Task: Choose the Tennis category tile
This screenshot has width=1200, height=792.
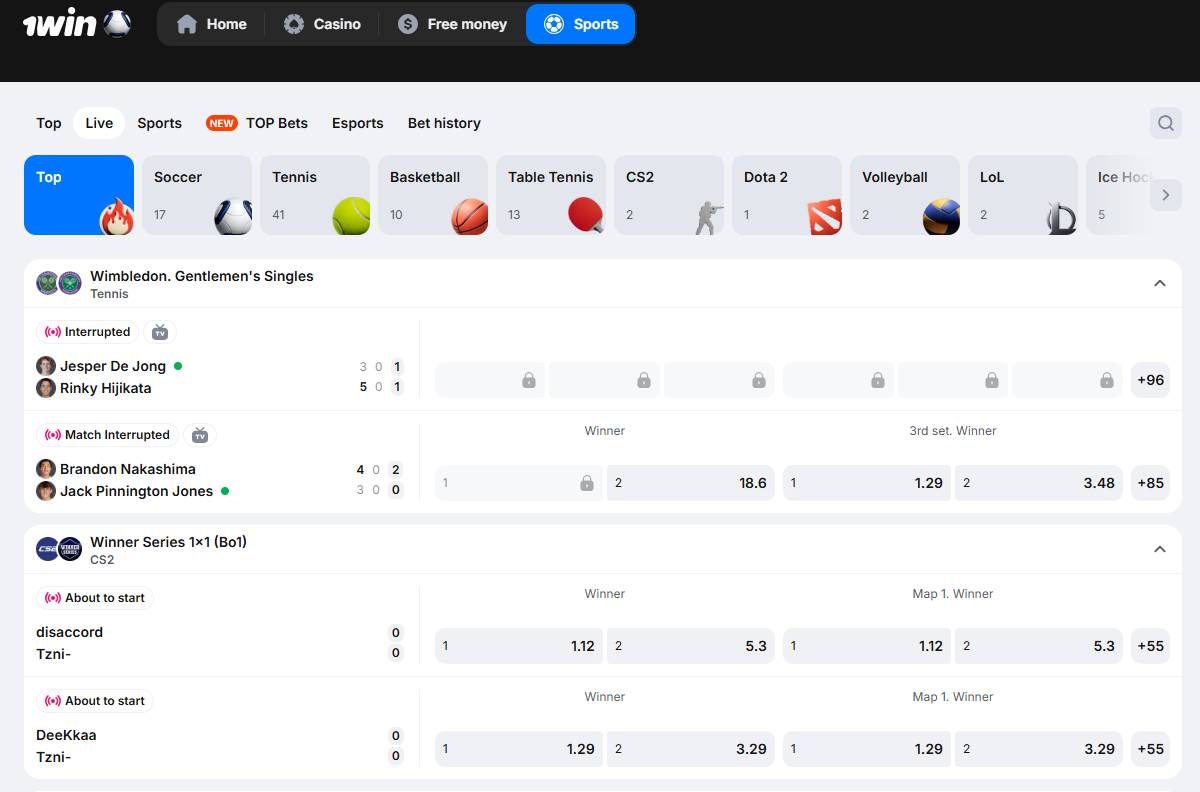Action: [x=315, y=195]
